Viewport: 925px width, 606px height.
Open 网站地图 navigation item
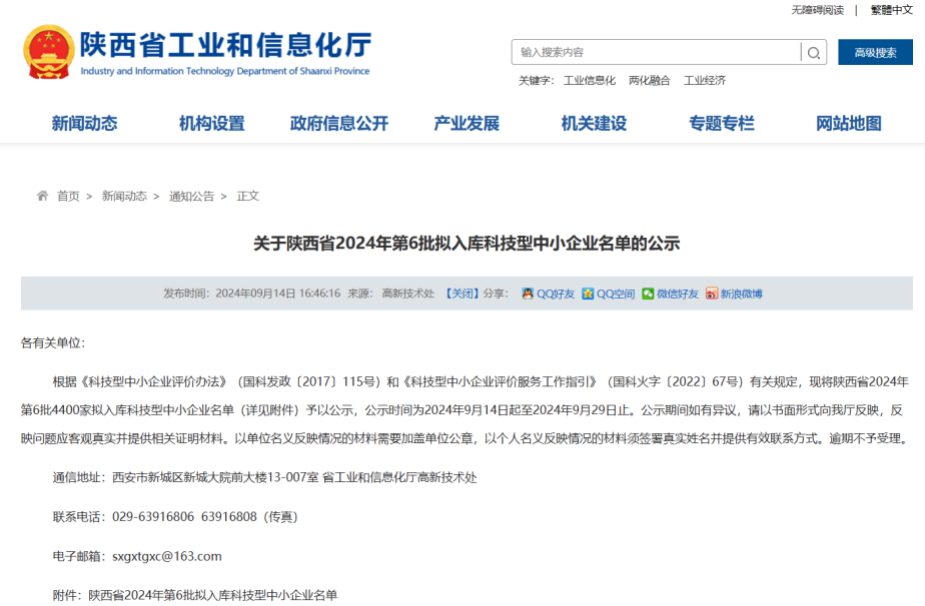849,124
